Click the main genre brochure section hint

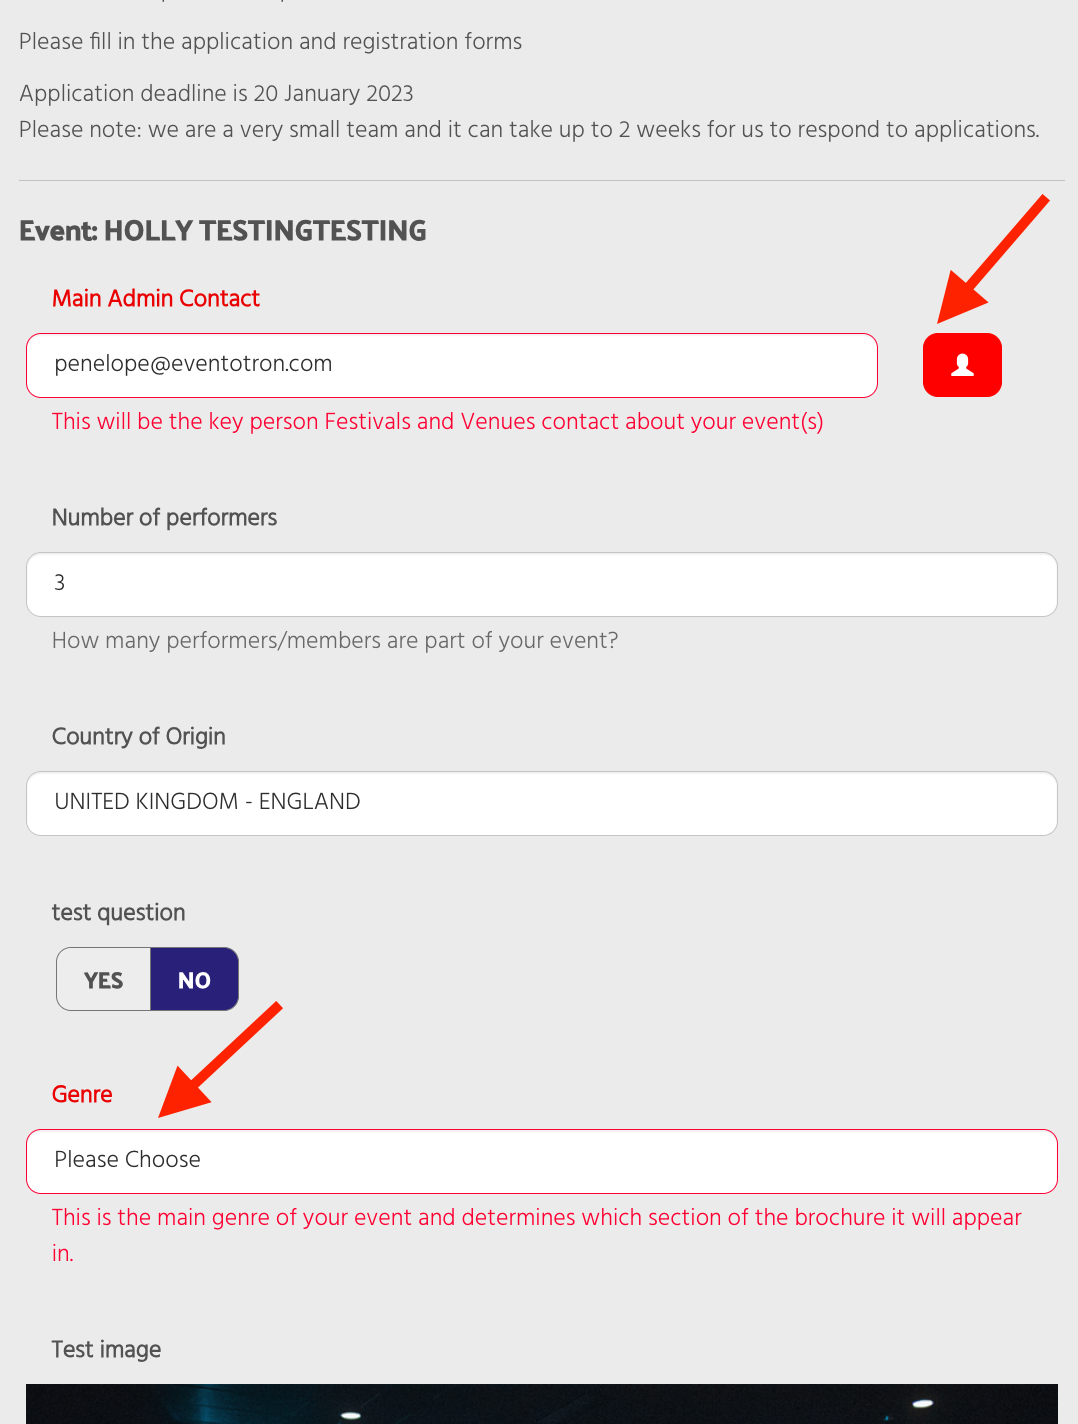pyautogui.click(x=537, y=1235)
